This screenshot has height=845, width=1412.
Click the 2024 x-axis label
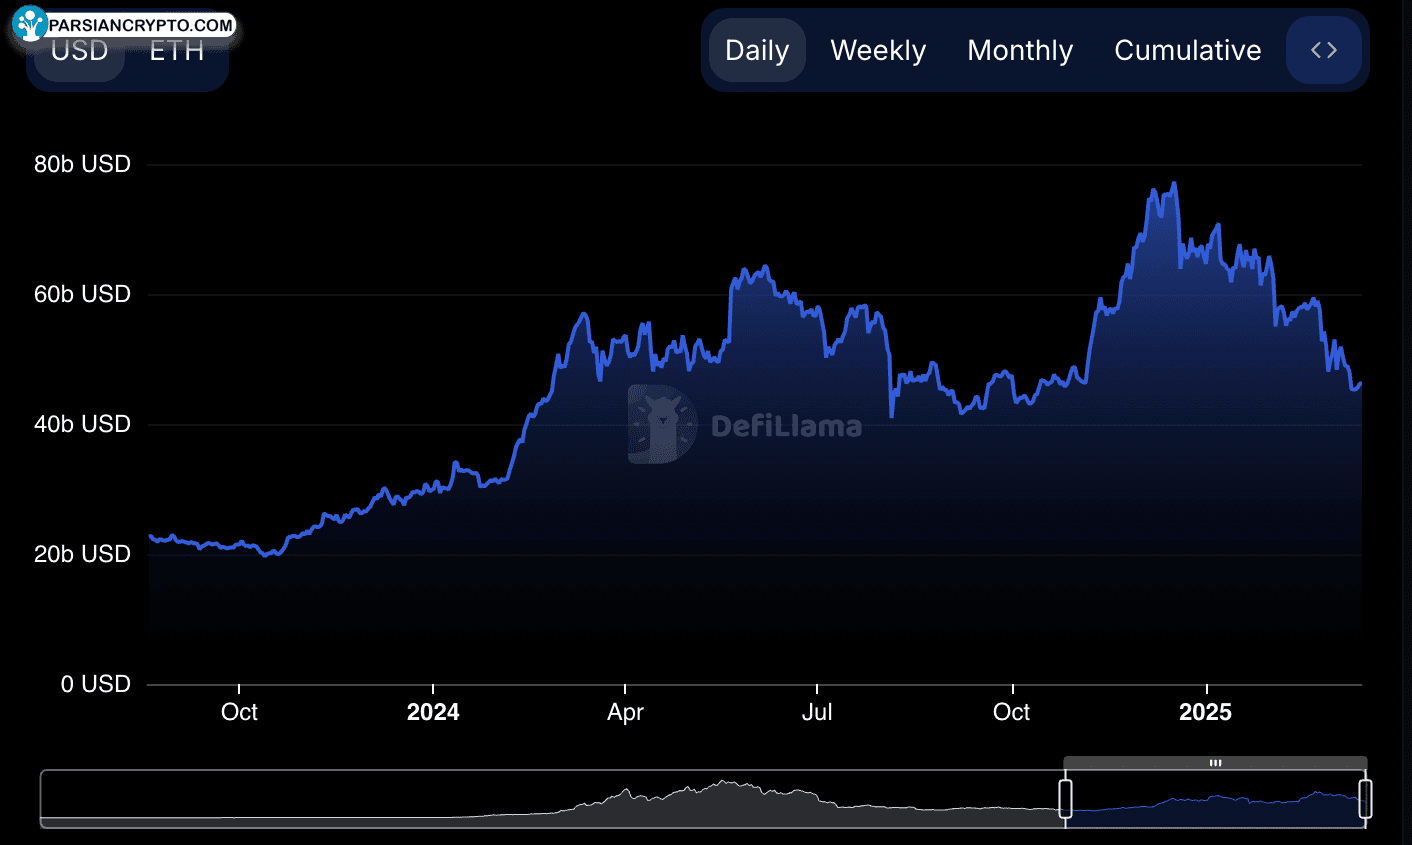coord(433,712)
